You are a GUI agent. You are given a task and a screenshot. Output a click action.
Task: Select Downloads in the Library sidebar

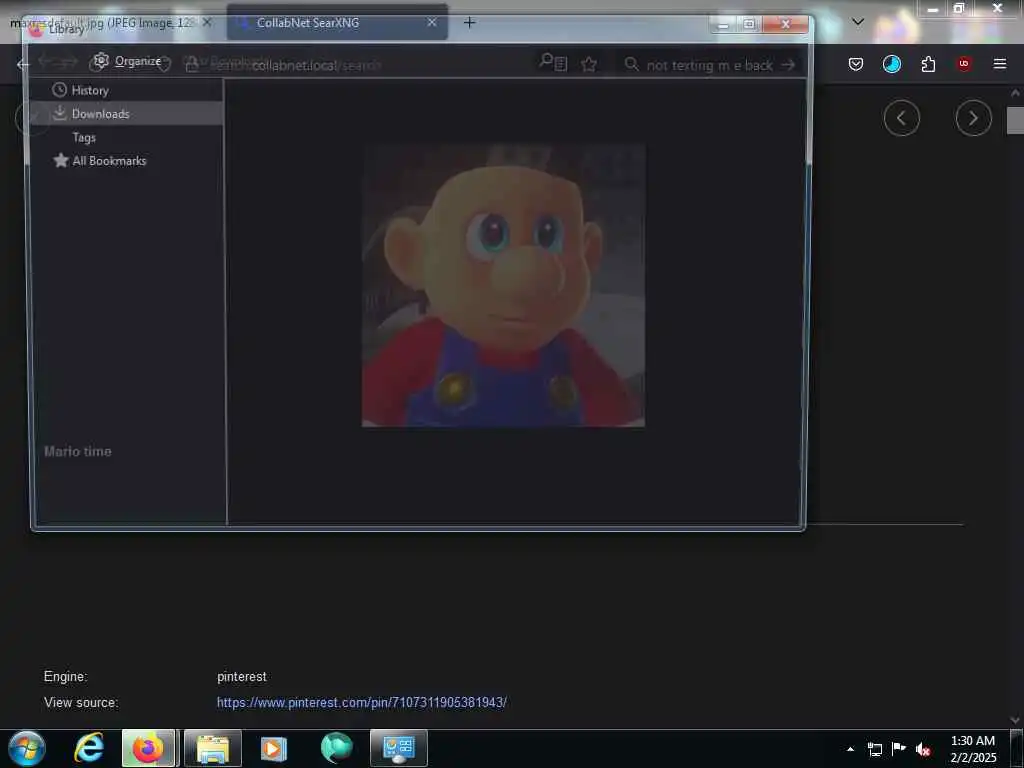point(126,114)
